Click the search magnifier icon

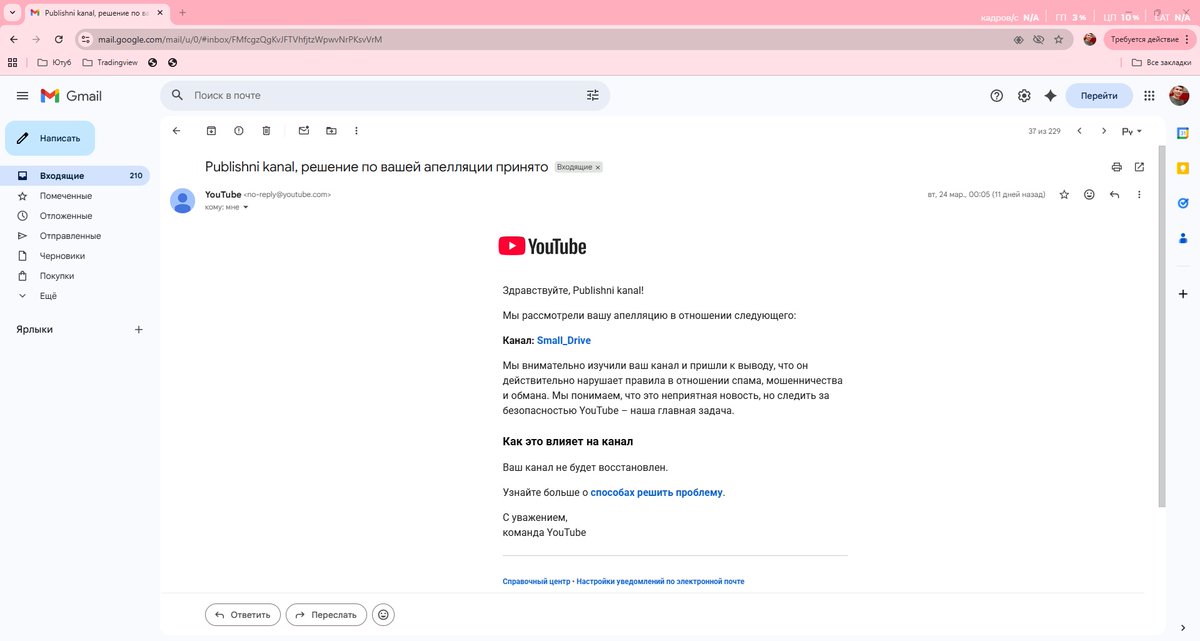(x=177, y=95)
